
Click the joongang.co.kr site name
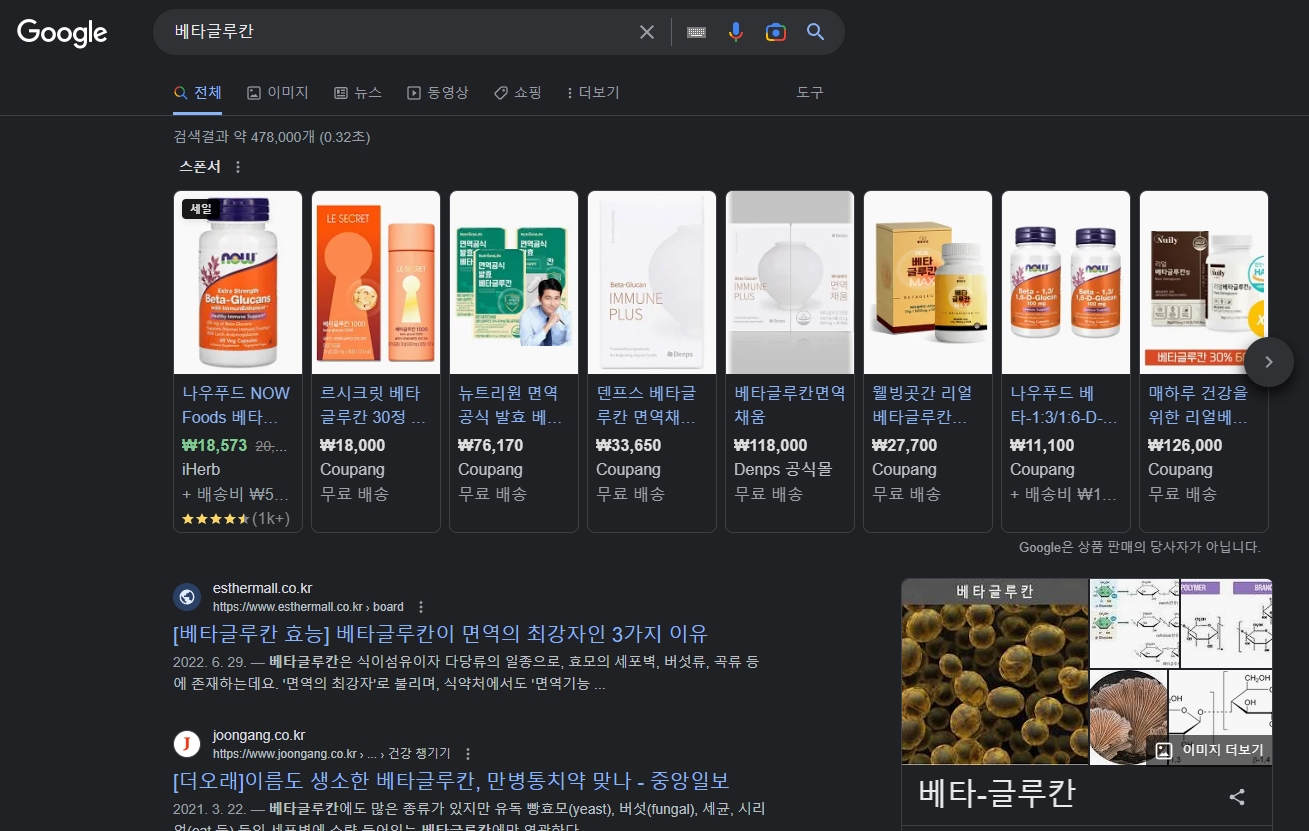coord(259,735)
